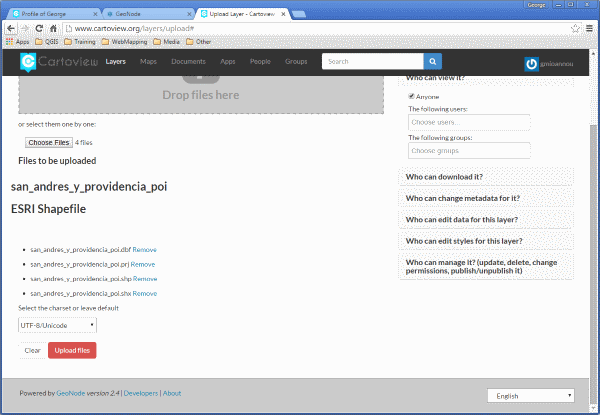Open the charset UTF-8/Unicode dropdown

tap(57, 325)
